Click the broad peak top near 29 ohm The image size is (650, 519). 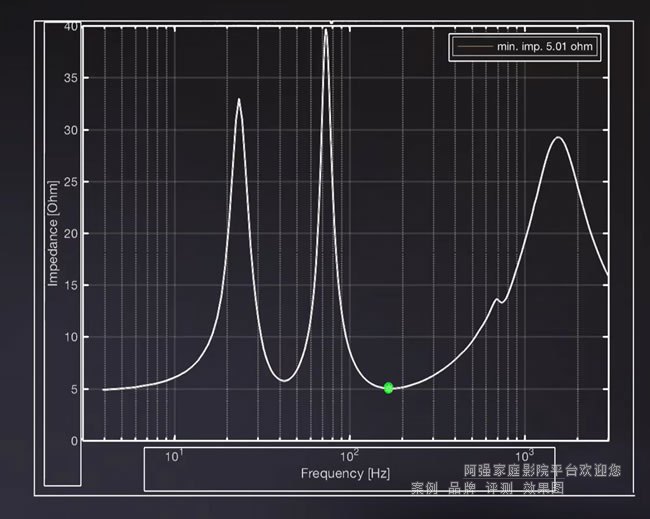[x=560, y=138]
